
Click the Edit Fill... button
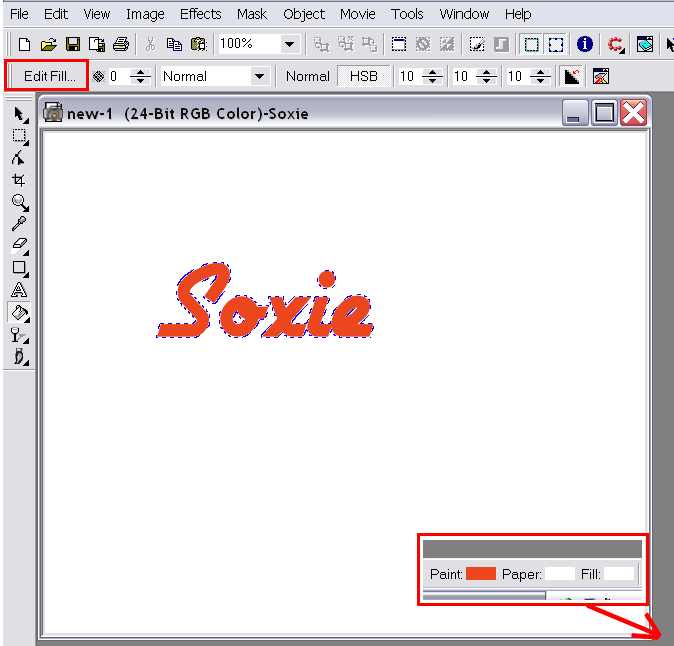tap(49, 76)
